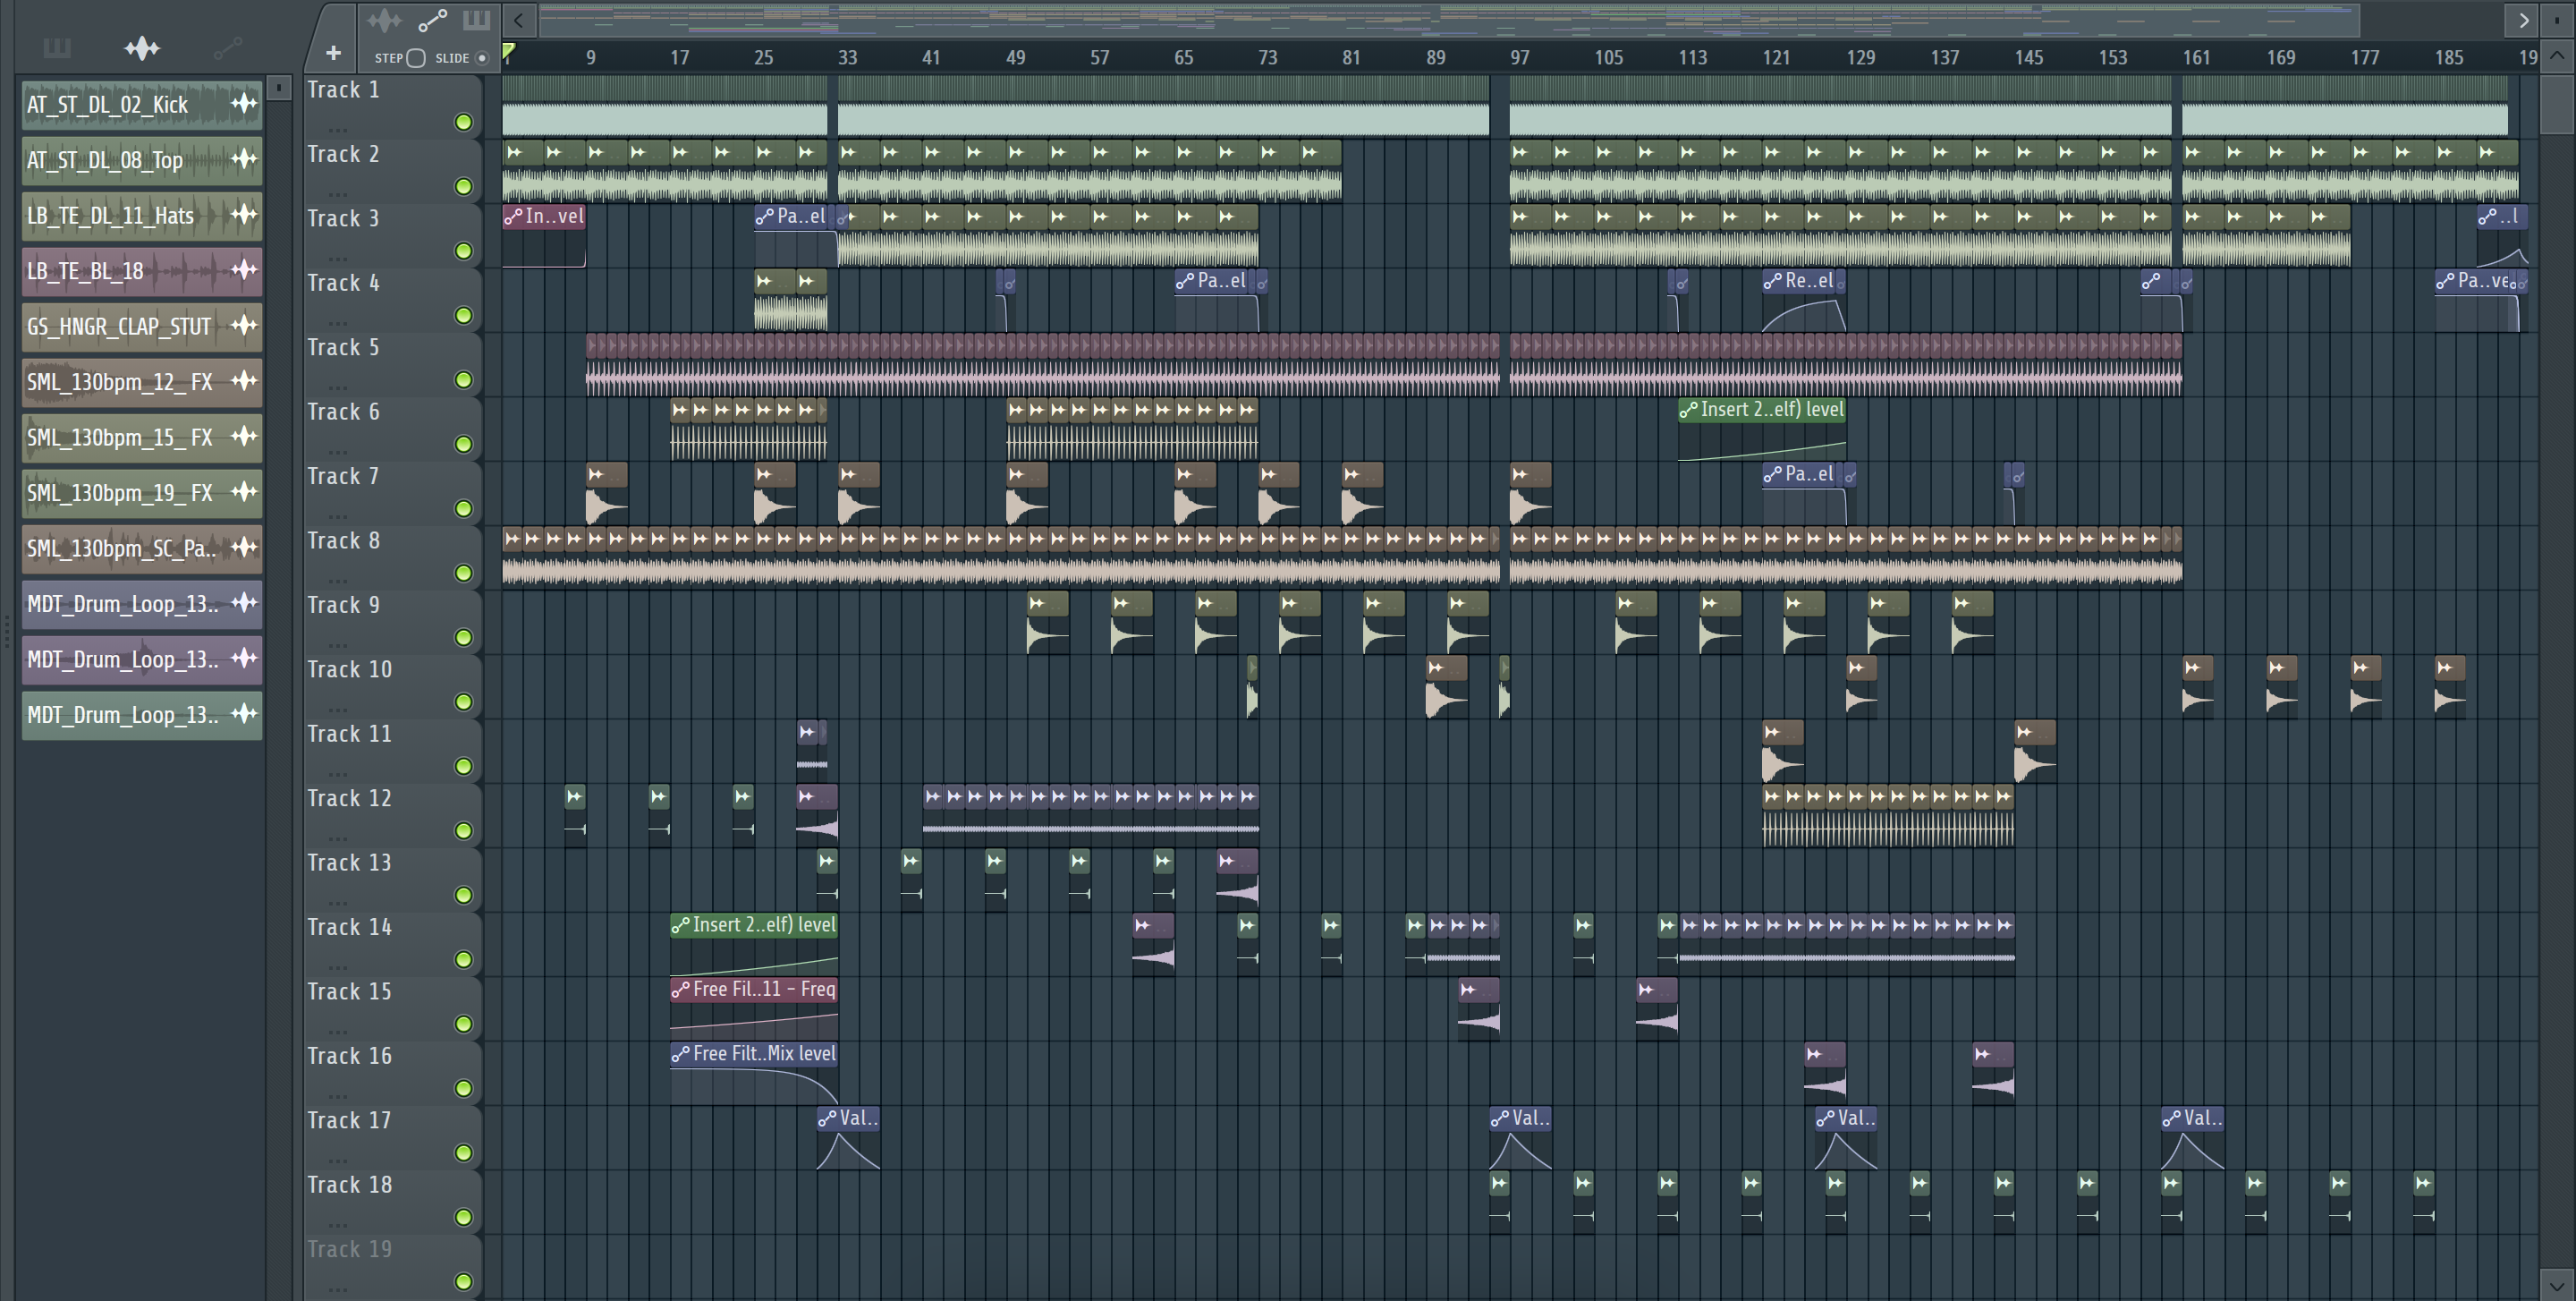This screenshot has width=2576, height=1301.
Task: Mute Track 18 with its green LED
Action: tap(463, 1217)
